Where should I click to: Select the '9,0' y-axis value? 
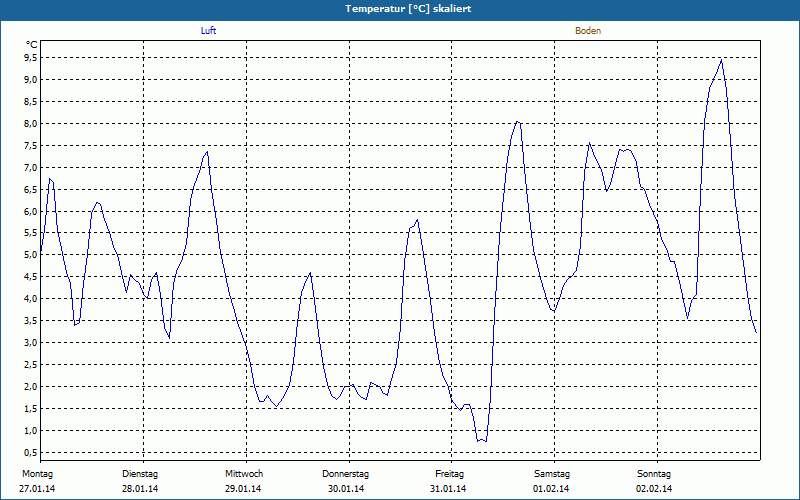(x=30, y=80)
